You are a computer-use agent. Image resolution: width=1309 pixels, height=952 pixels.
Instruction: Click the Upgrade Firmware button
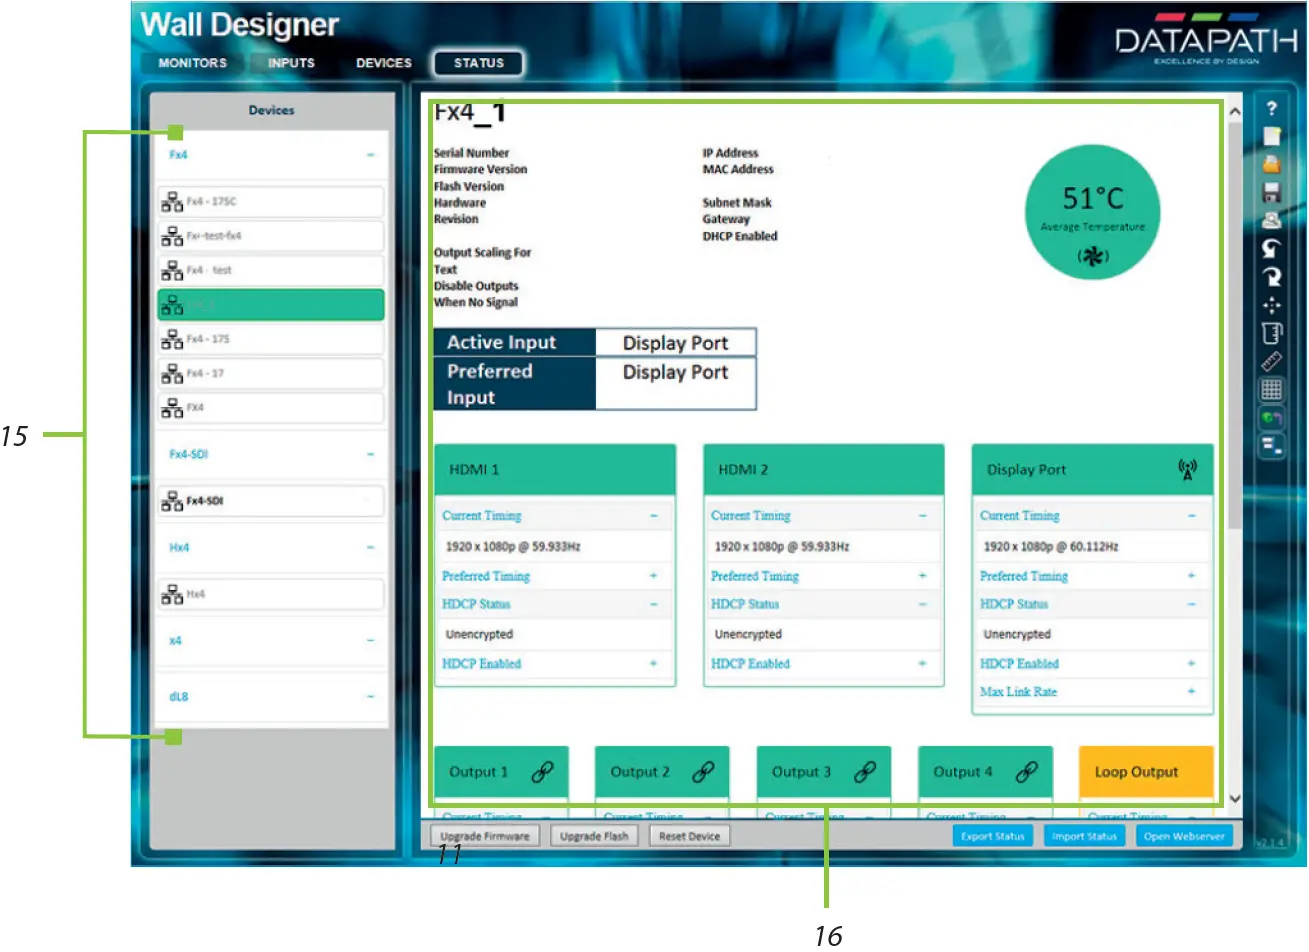pos(485,836)
